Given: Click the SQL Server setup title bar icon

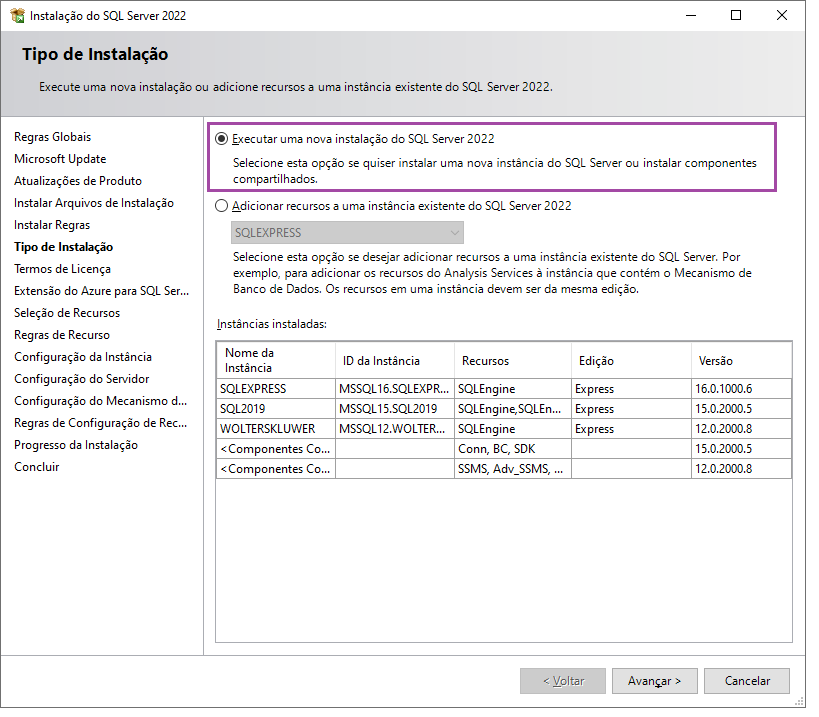Looking at the screenshot, I should [x=17, y=16].
